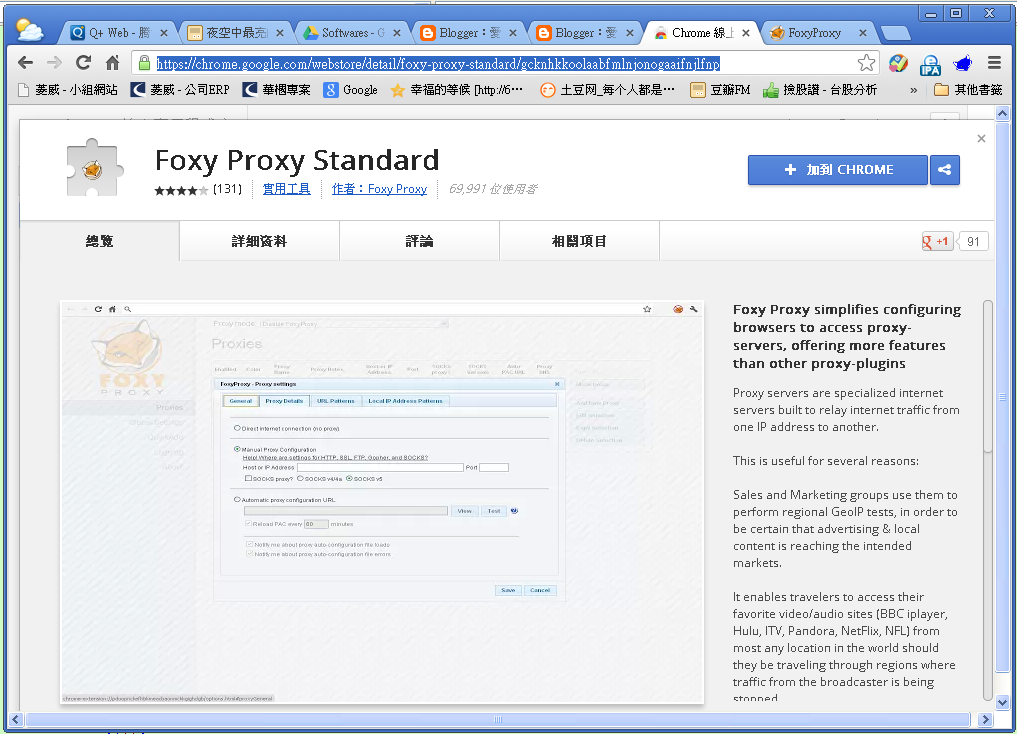The width and height of the screenshot is (1017, 734).
Task: Select the 總覽 overview tab
Action: click(100, 241)
